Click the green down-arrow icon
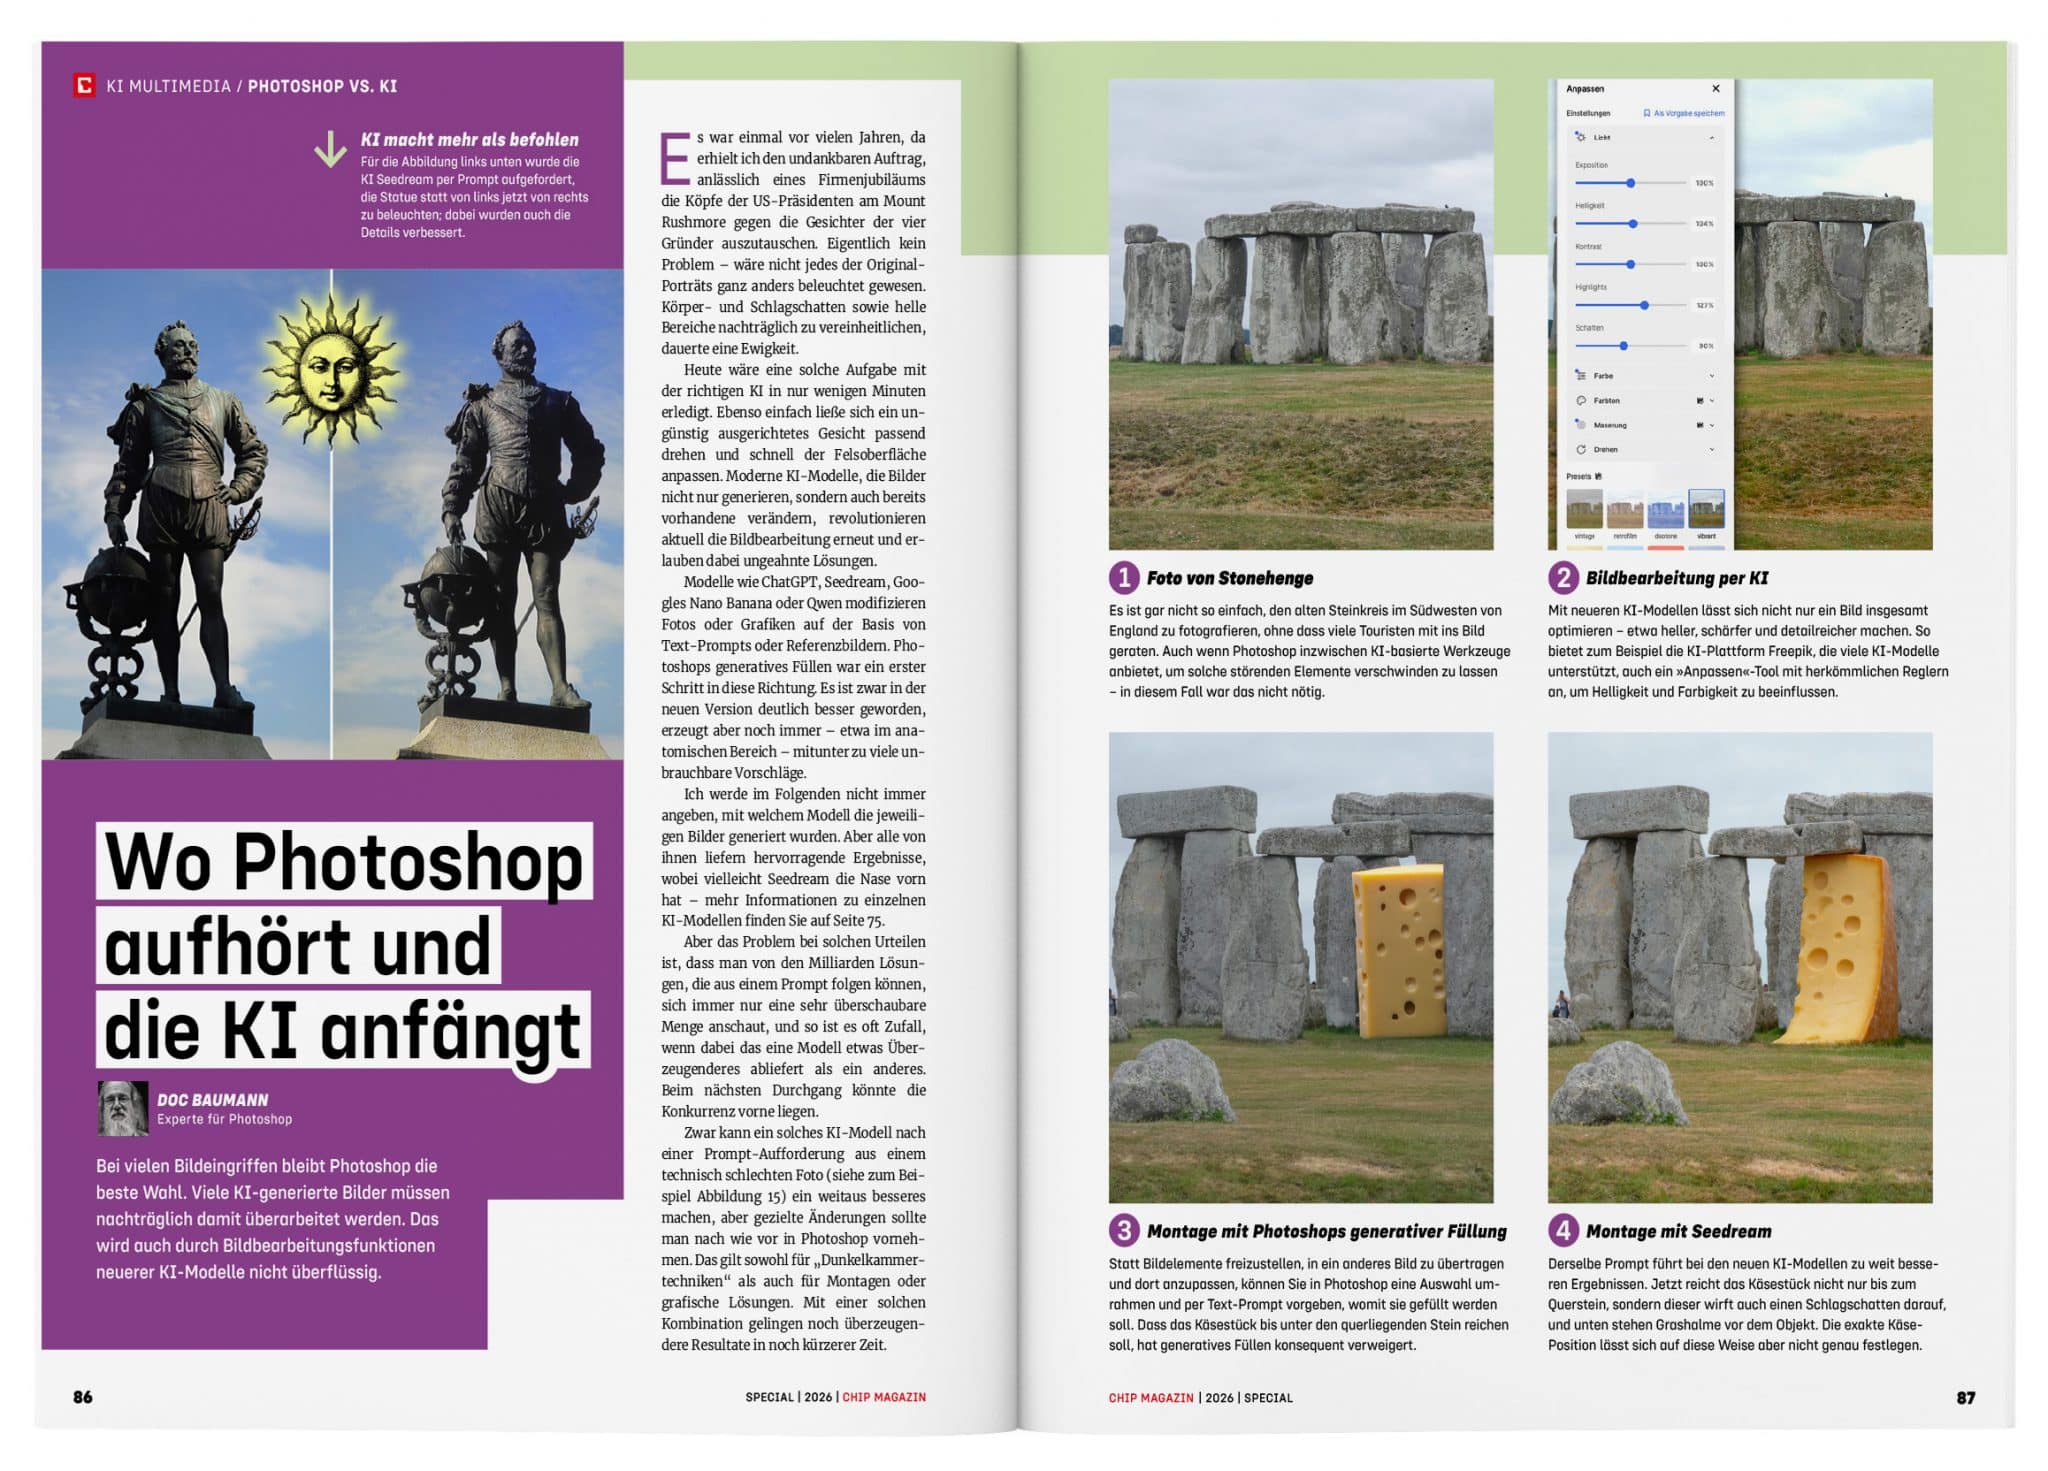Screen dimensions: 2048x1471 pos(330,150)
